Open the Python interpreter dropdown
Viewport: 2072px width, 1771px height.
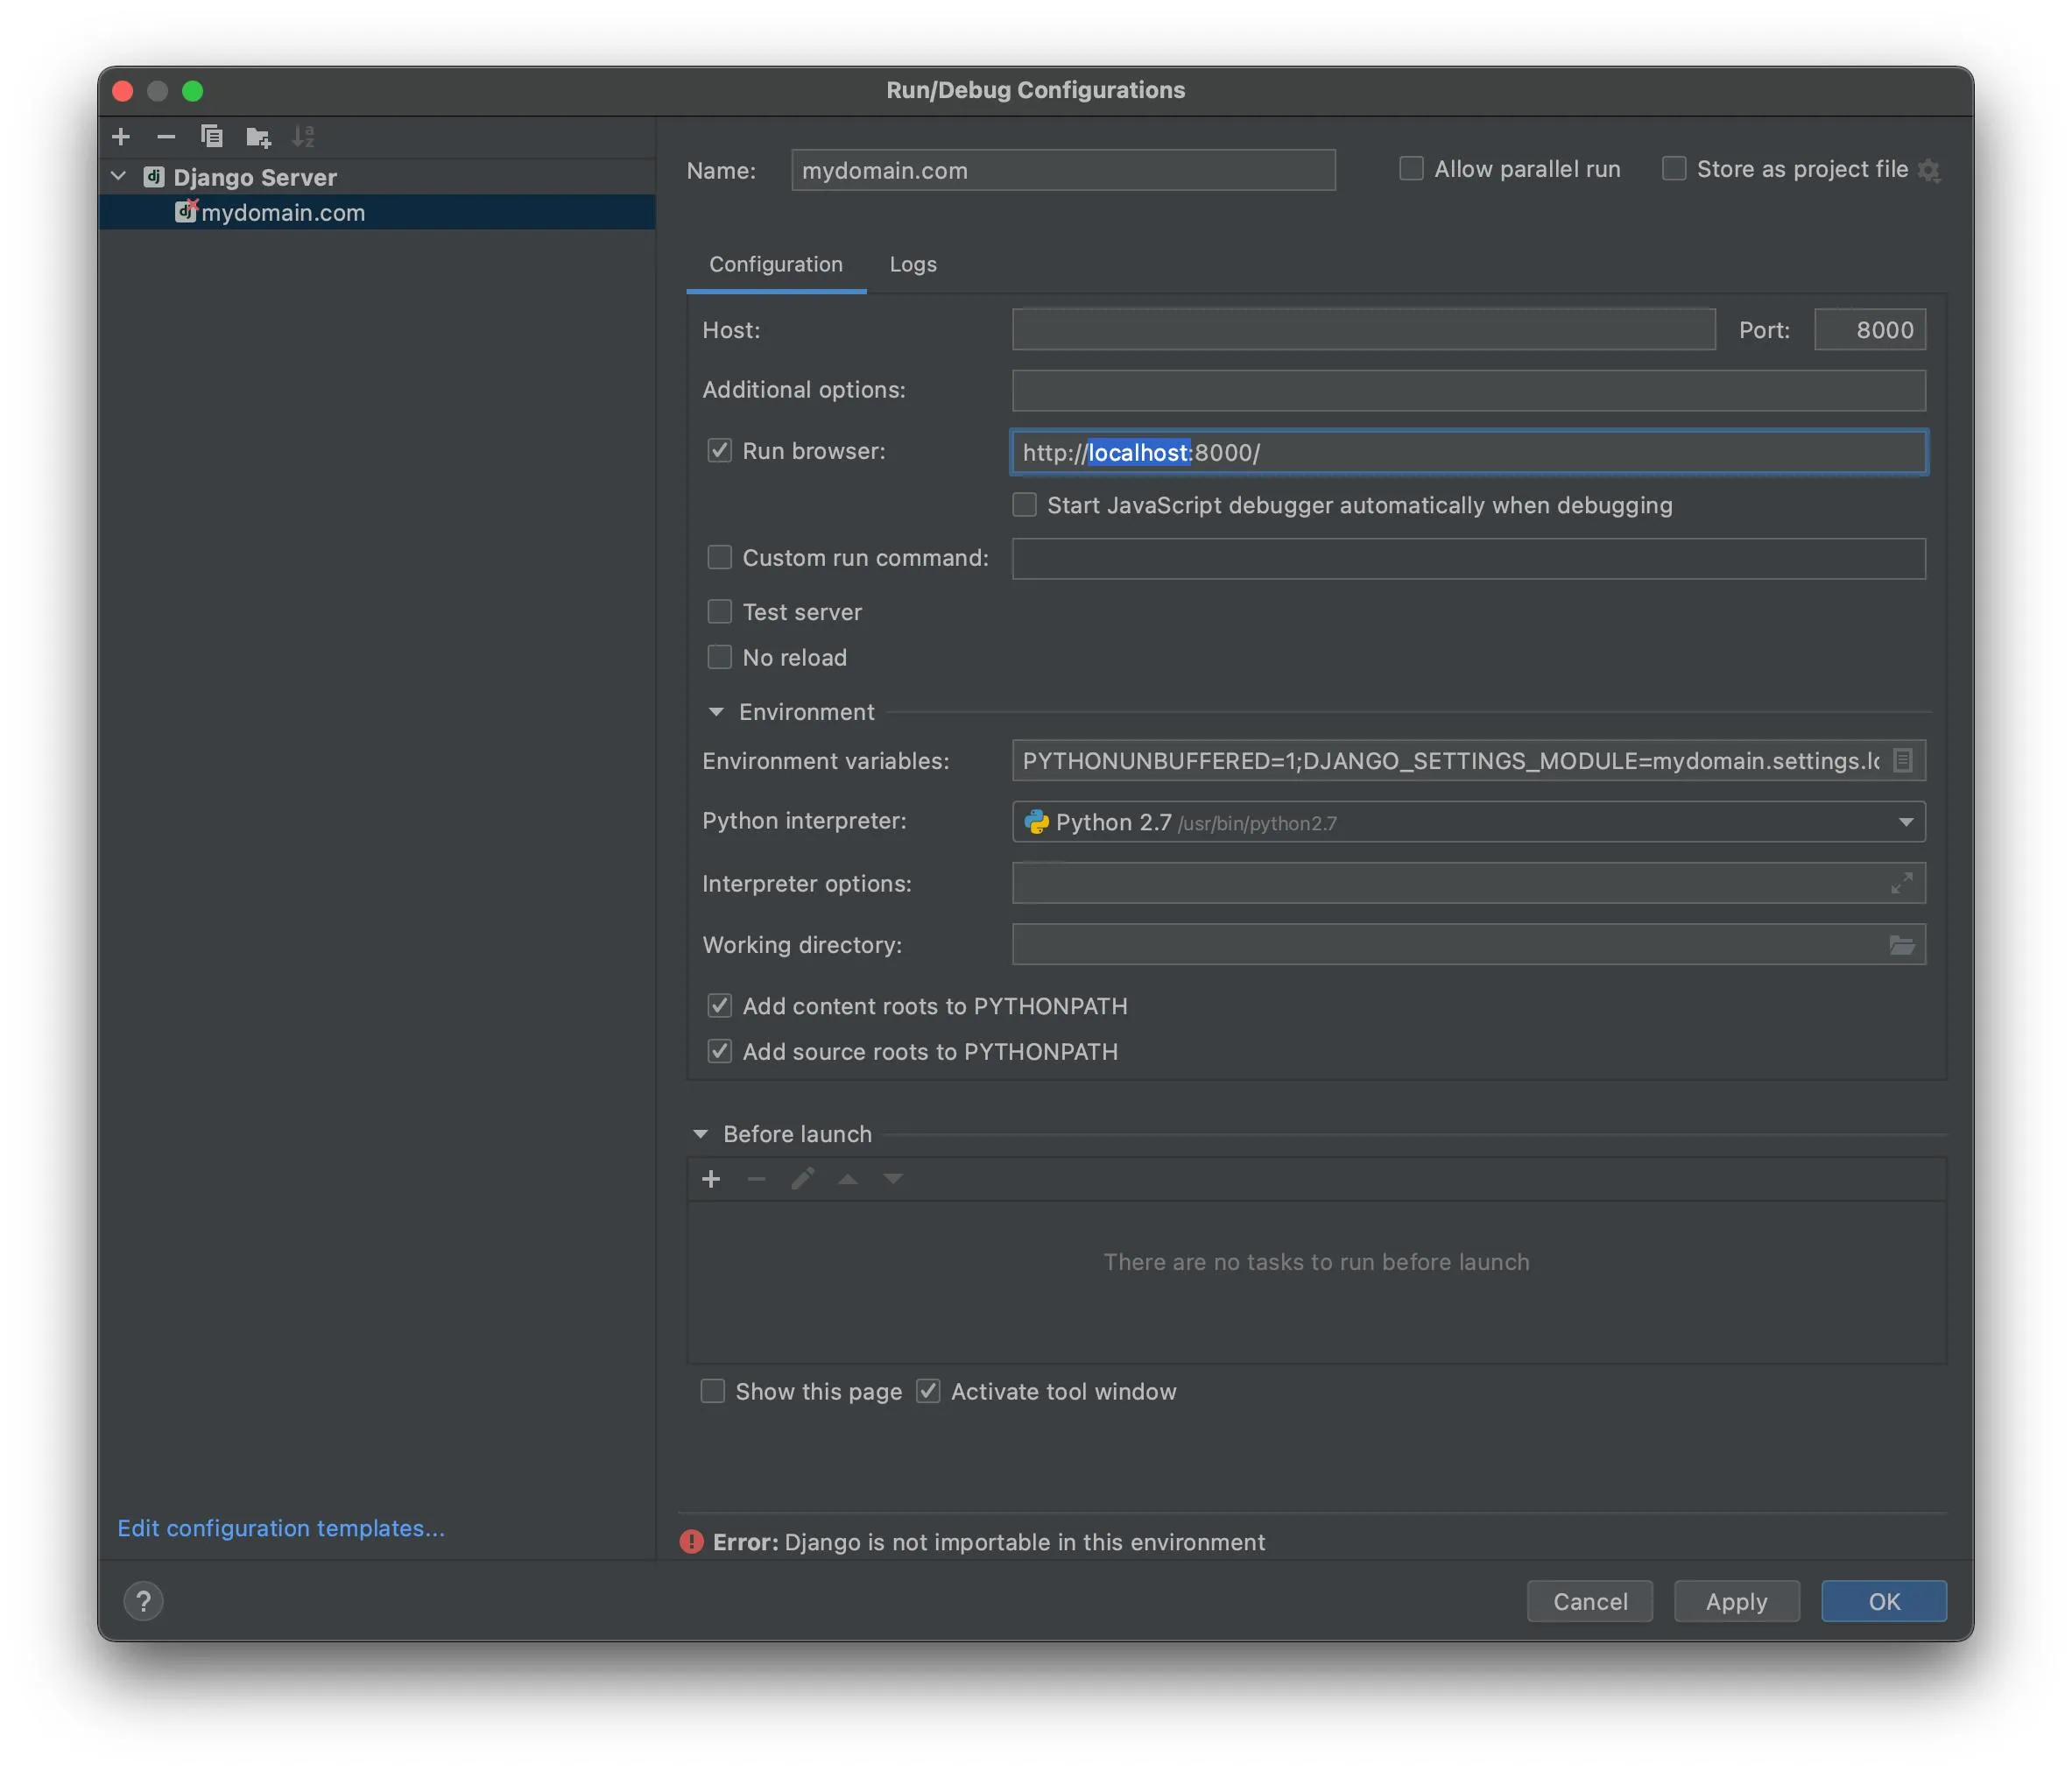click(x=1905, y=822)
